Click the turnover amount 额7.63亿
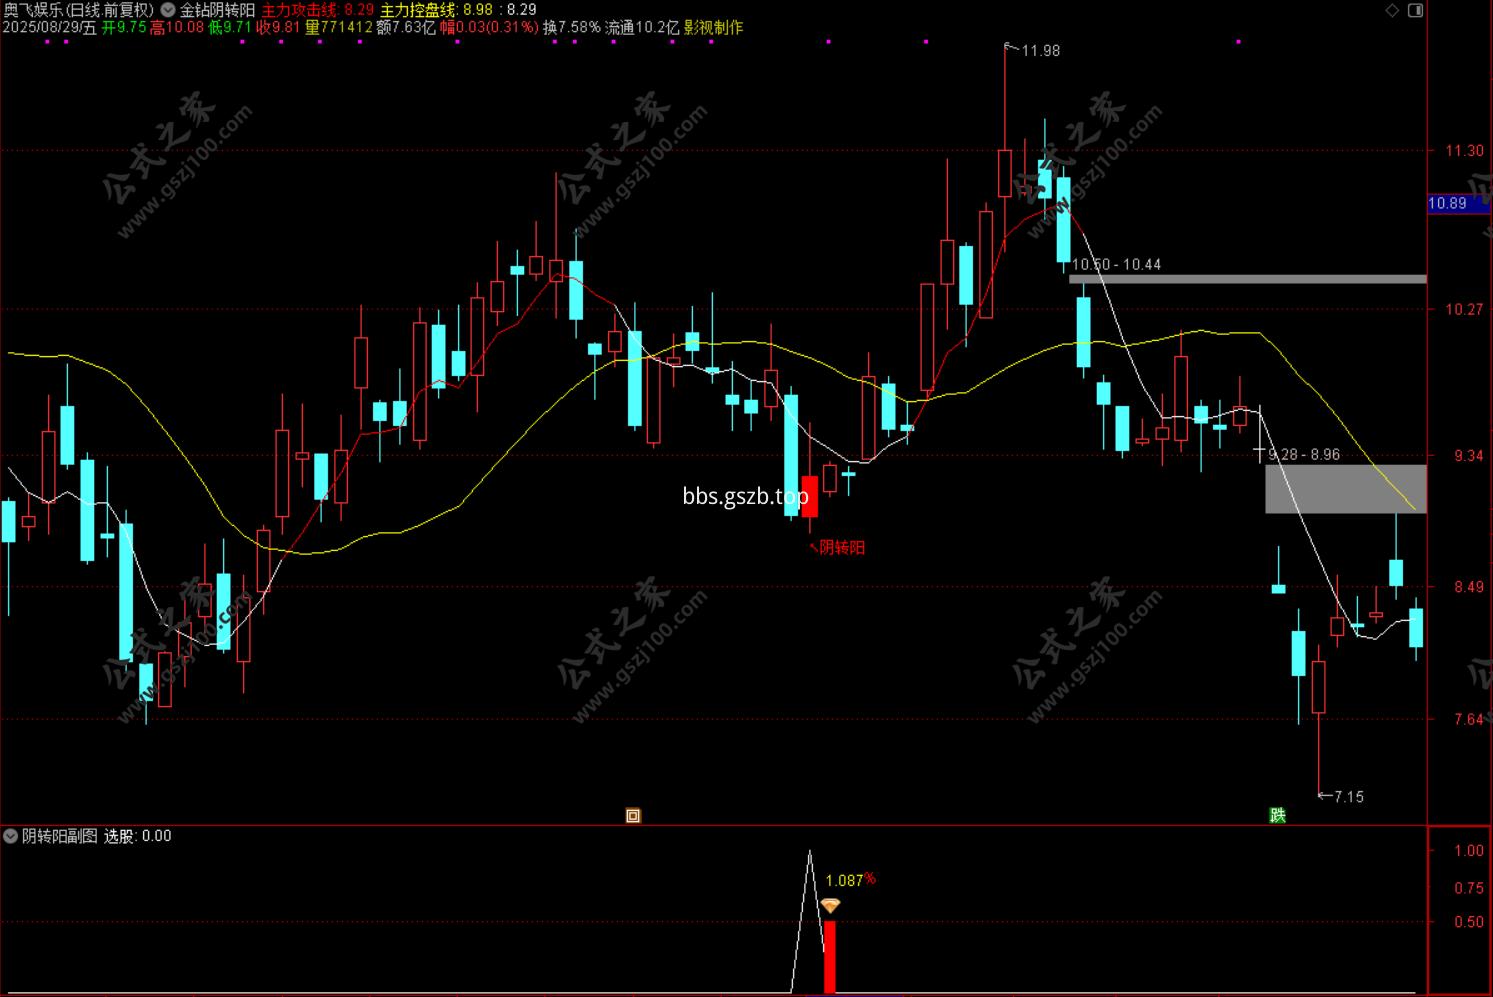Screen dimensions: 1493x997 click(x=406, y=28)
